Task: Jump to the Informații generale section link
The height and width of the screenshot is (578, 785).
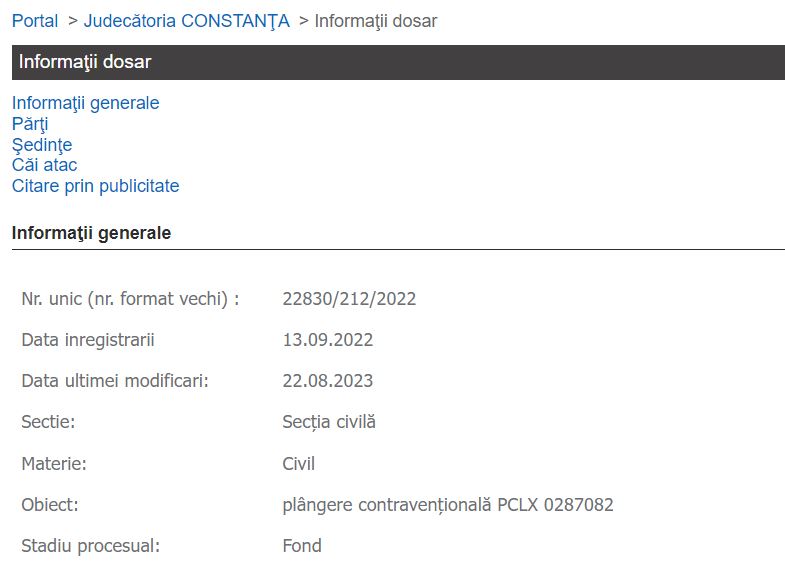Action: point(85,103)
